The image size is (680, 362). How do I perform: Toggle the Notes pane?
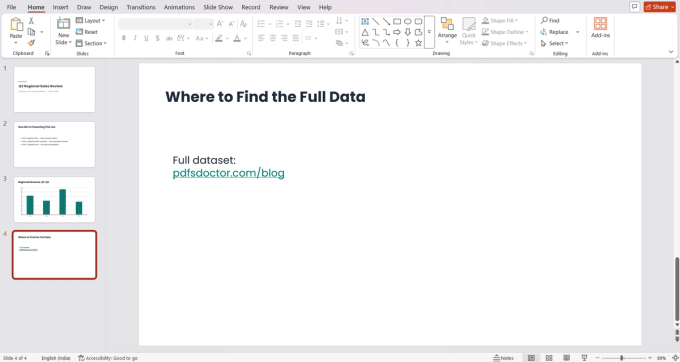point(503,358)
